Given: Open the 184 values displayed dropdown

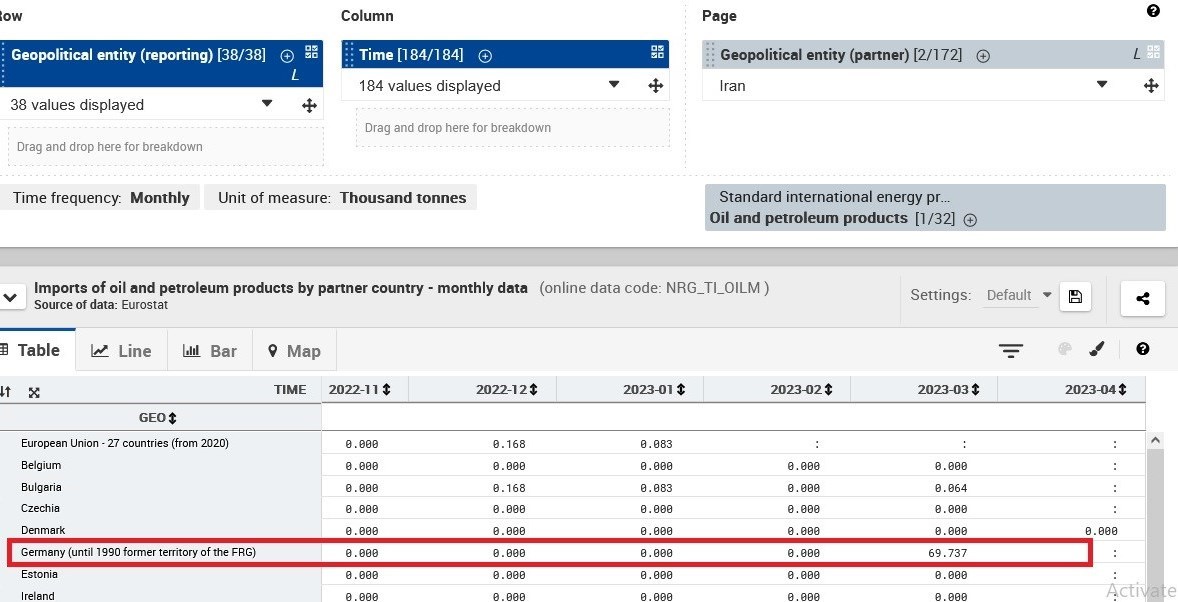Looking at the screenshot, I should 614,85.
